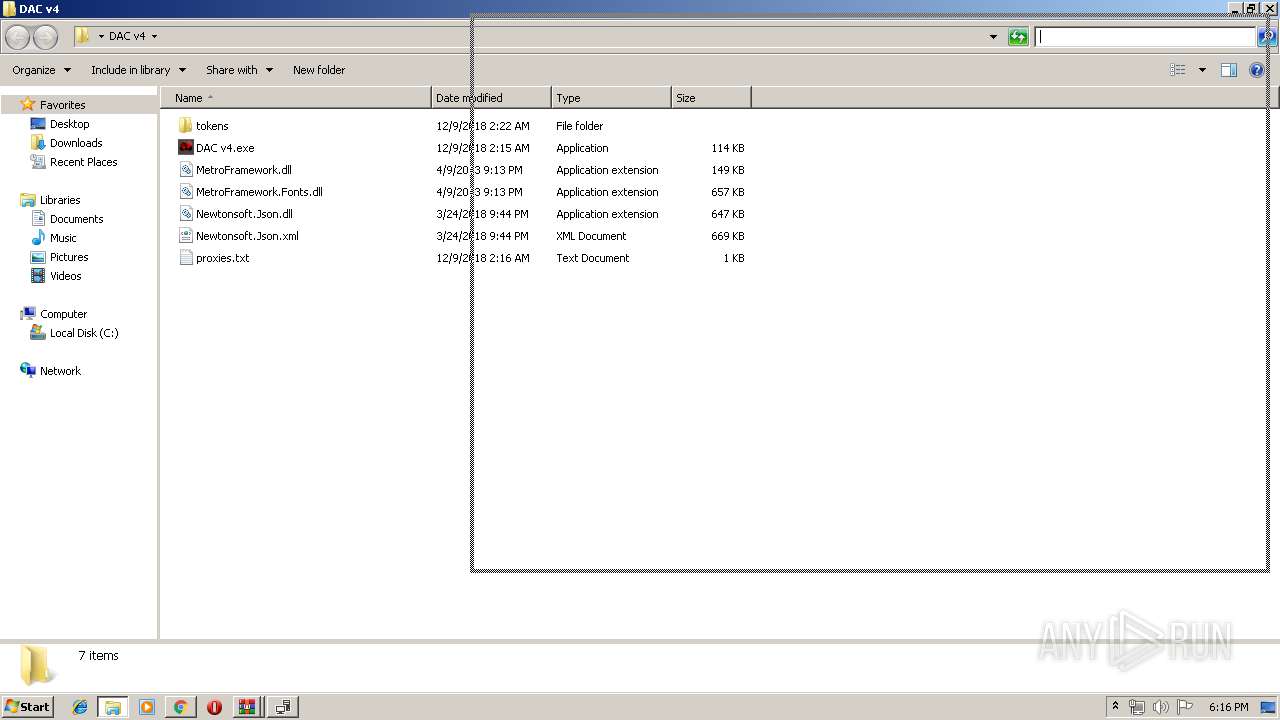Select Network in navigation pane

tap(60, 371)
